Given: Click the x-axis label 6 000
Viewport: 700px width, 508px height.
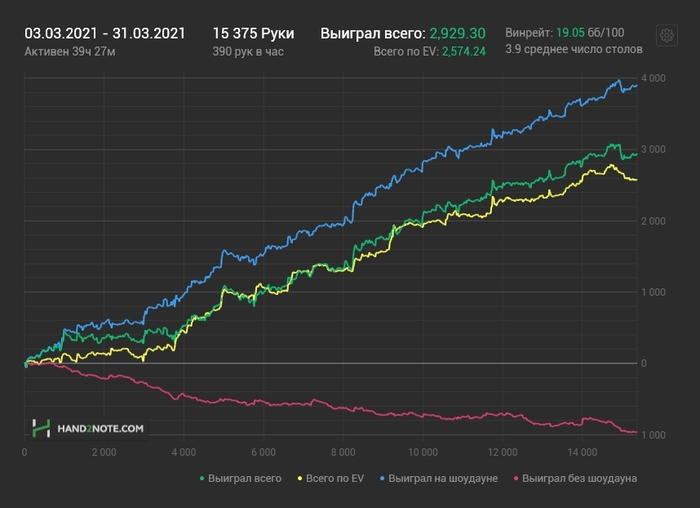Looking at the screenshot, I should 263,452.
